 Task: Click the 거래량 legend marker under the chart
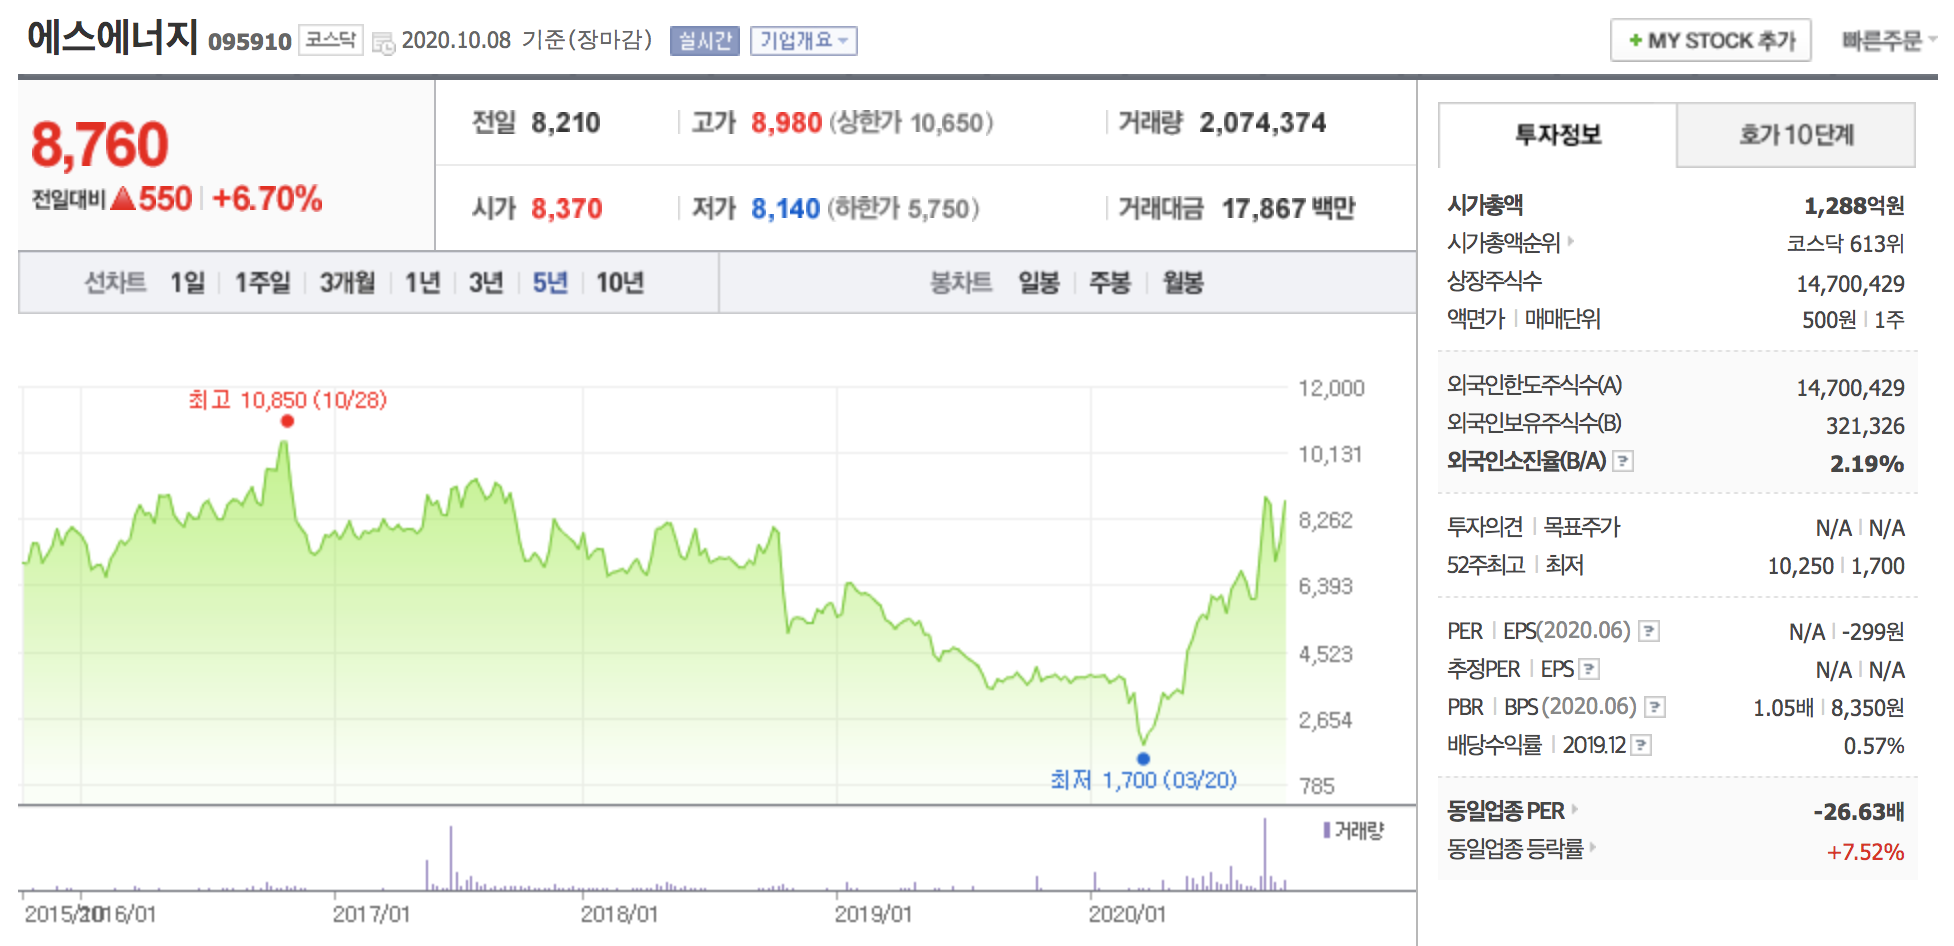coord(1326,830)
